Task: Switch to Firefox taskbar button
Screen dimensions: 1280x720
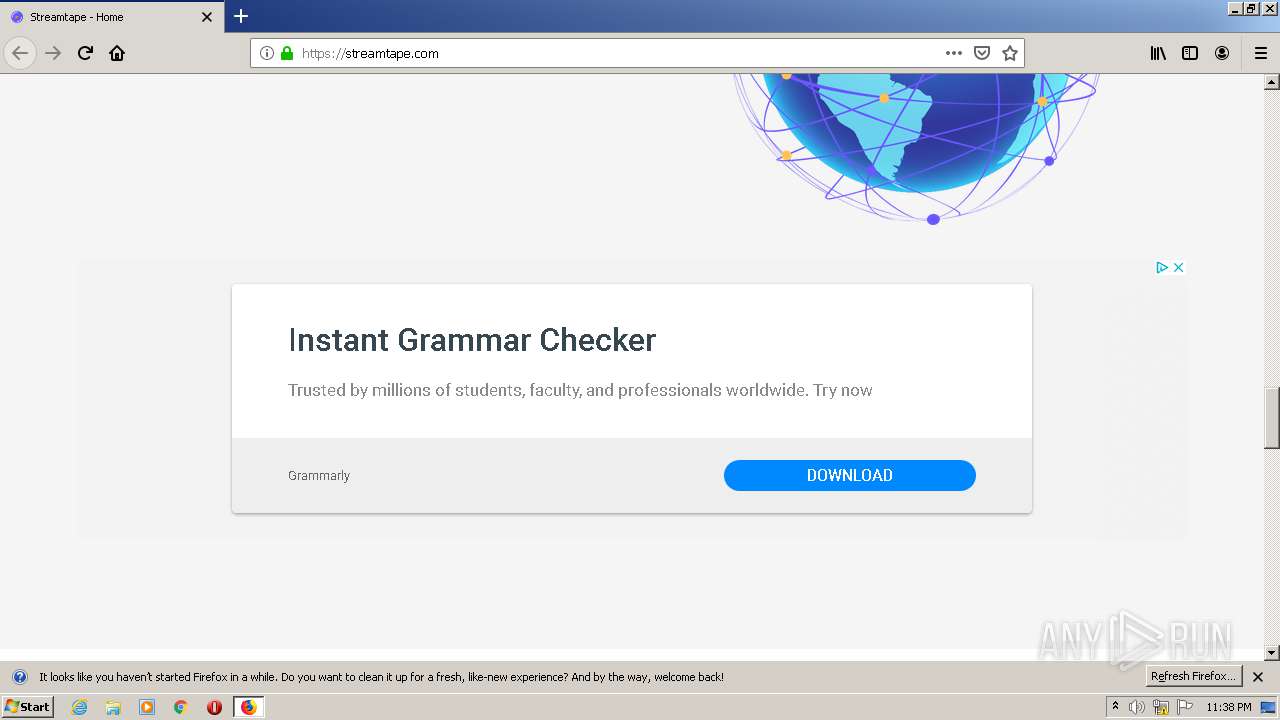Action: 248,707
